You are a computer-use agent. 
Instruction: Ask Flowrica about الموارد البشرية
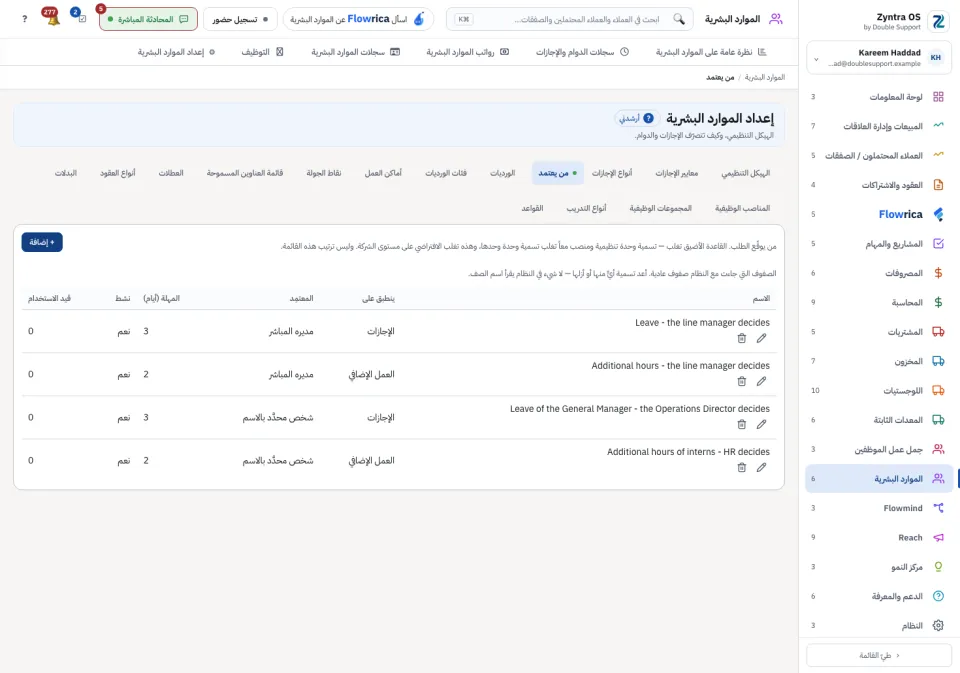point(358,19)
